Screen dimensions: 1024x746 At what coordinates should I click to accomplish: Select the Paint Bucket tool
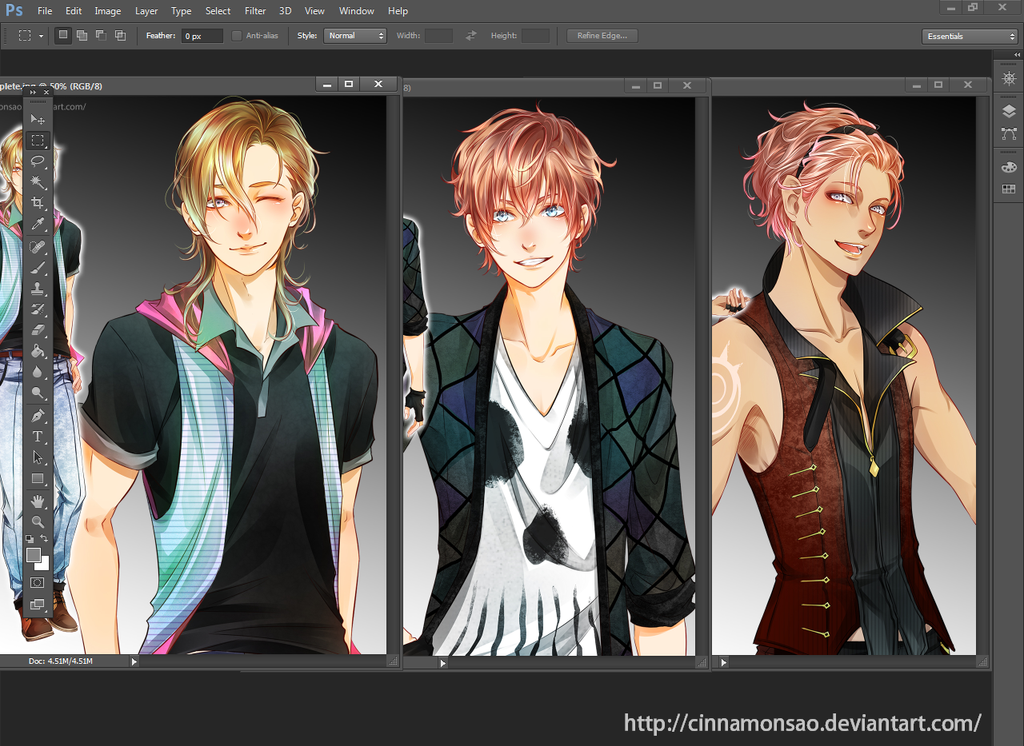click(37, 351)
